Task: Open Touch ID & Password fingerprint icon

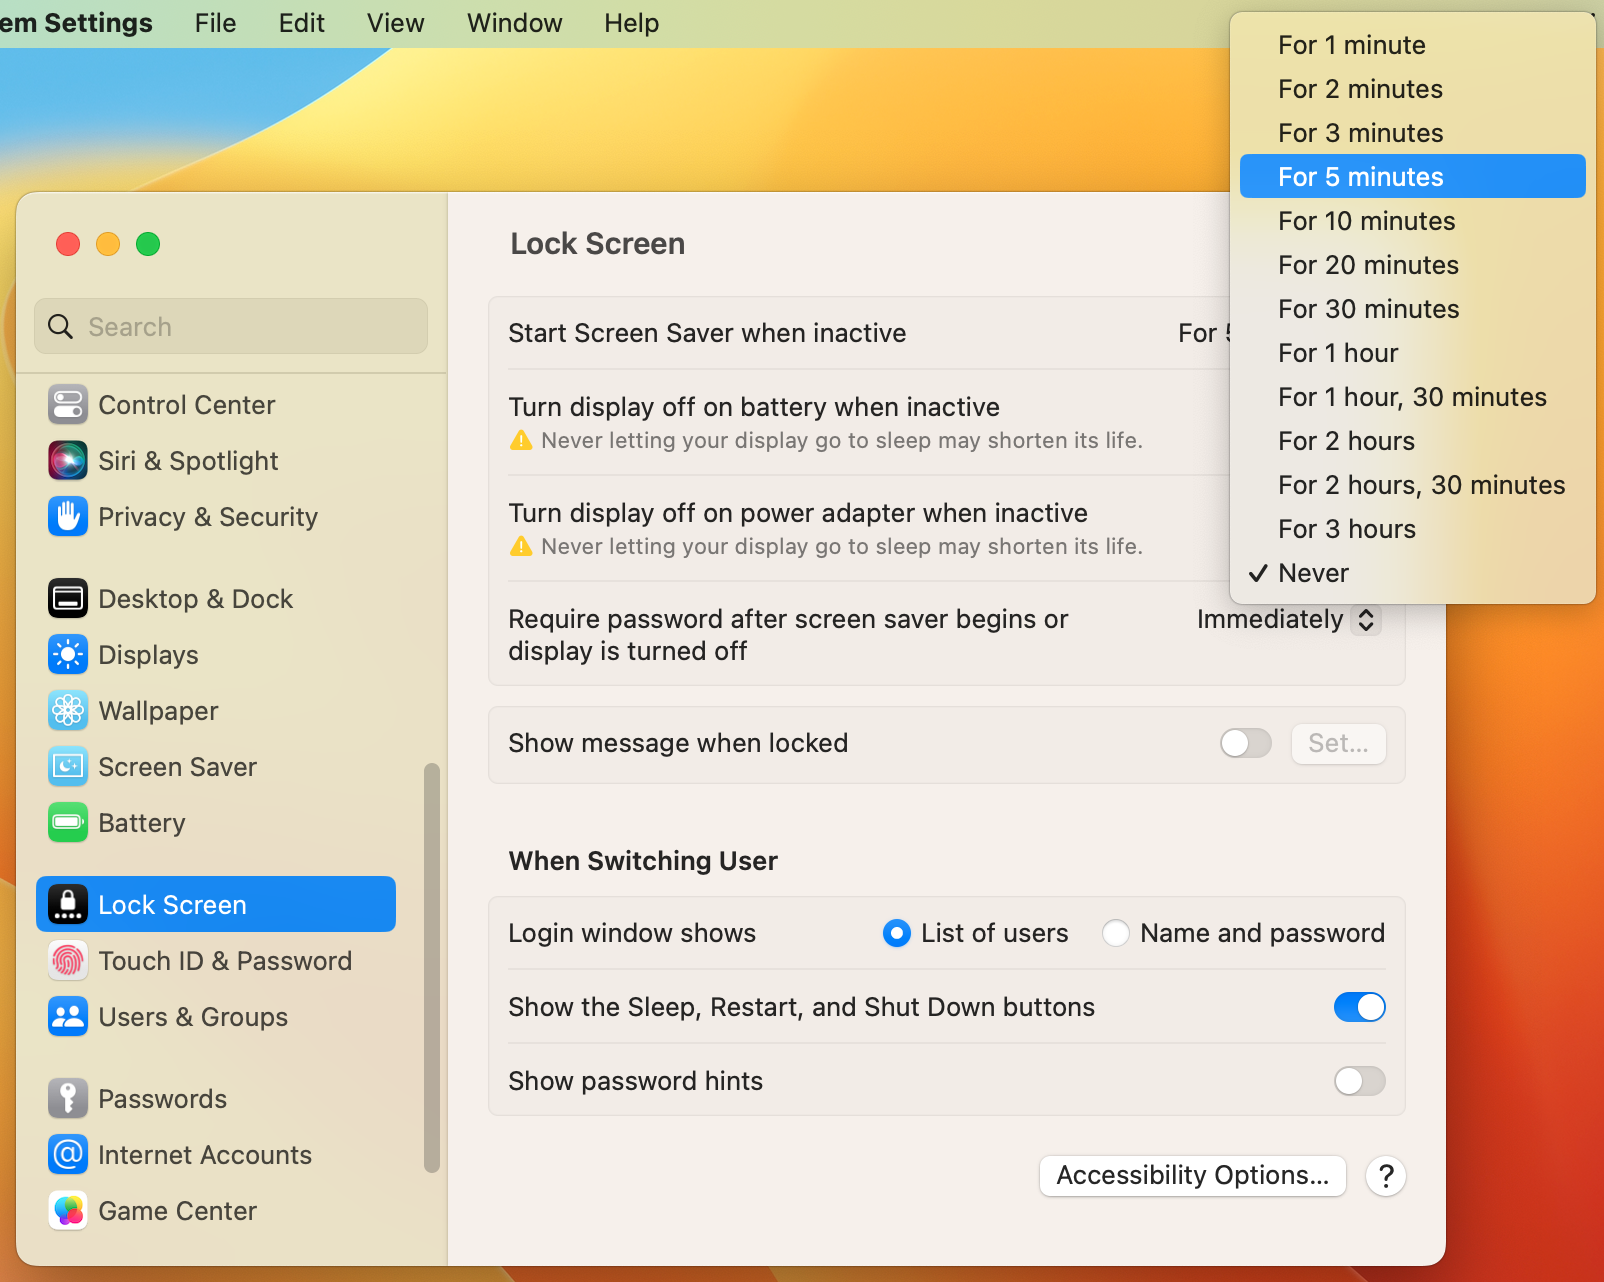Action: [x=68, y=961]
